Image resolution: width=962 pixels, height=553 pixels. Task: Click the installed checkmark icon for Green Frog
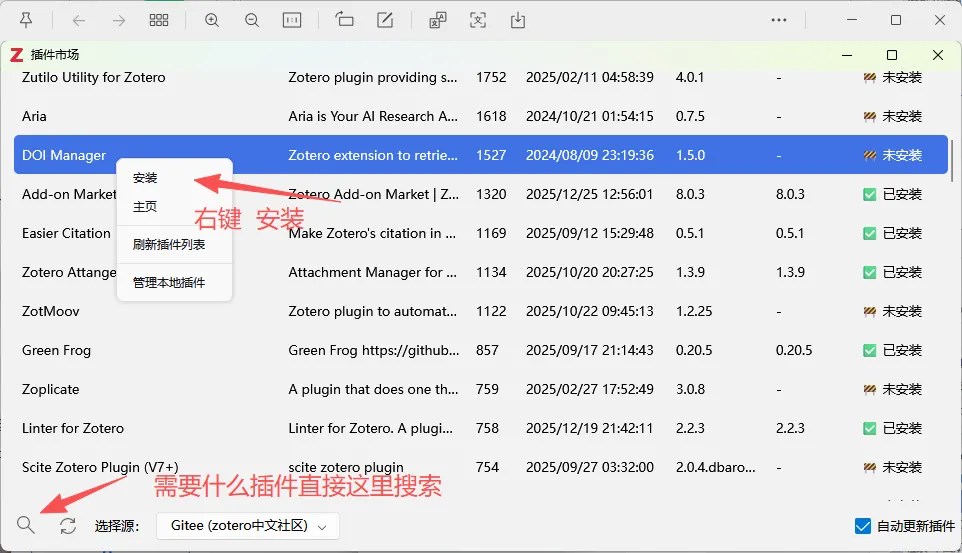(x=869, y=350)
